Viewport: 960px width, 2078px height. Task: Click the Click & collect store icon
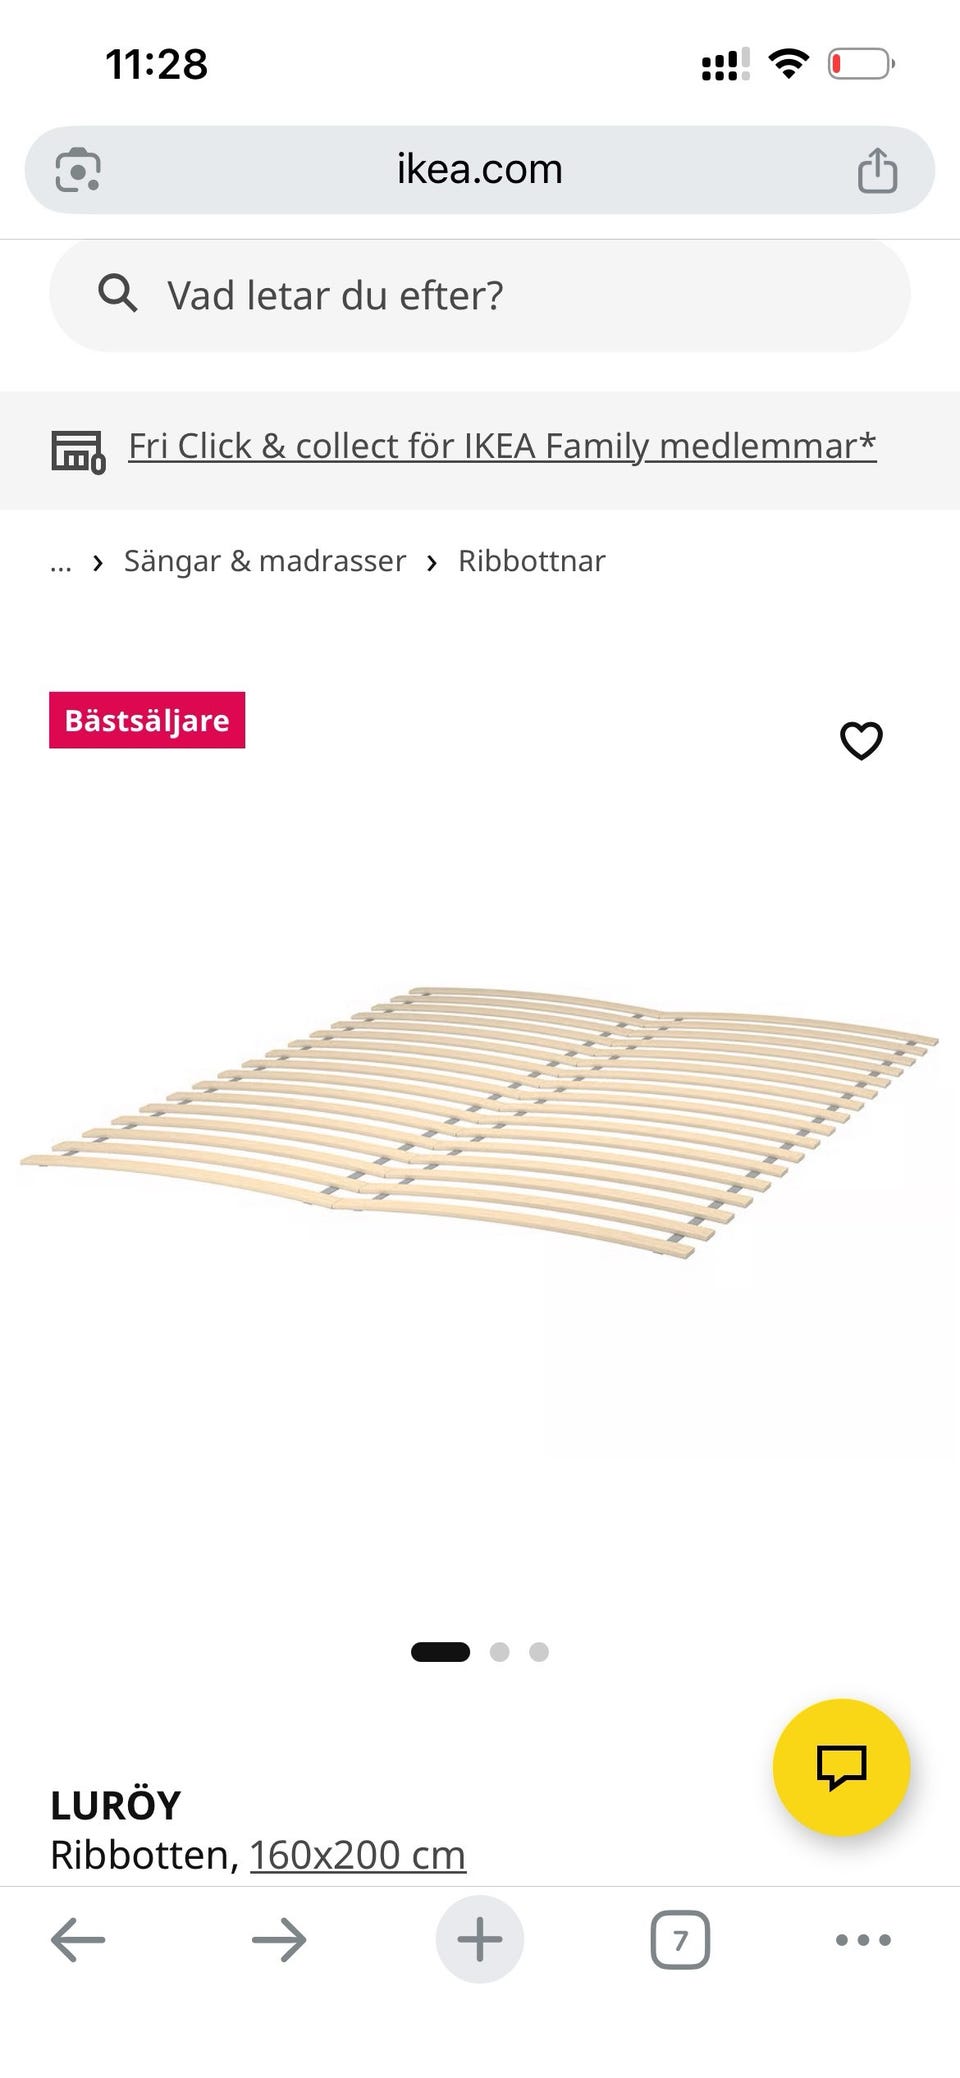pyautogui.click(x=78, y=451)
